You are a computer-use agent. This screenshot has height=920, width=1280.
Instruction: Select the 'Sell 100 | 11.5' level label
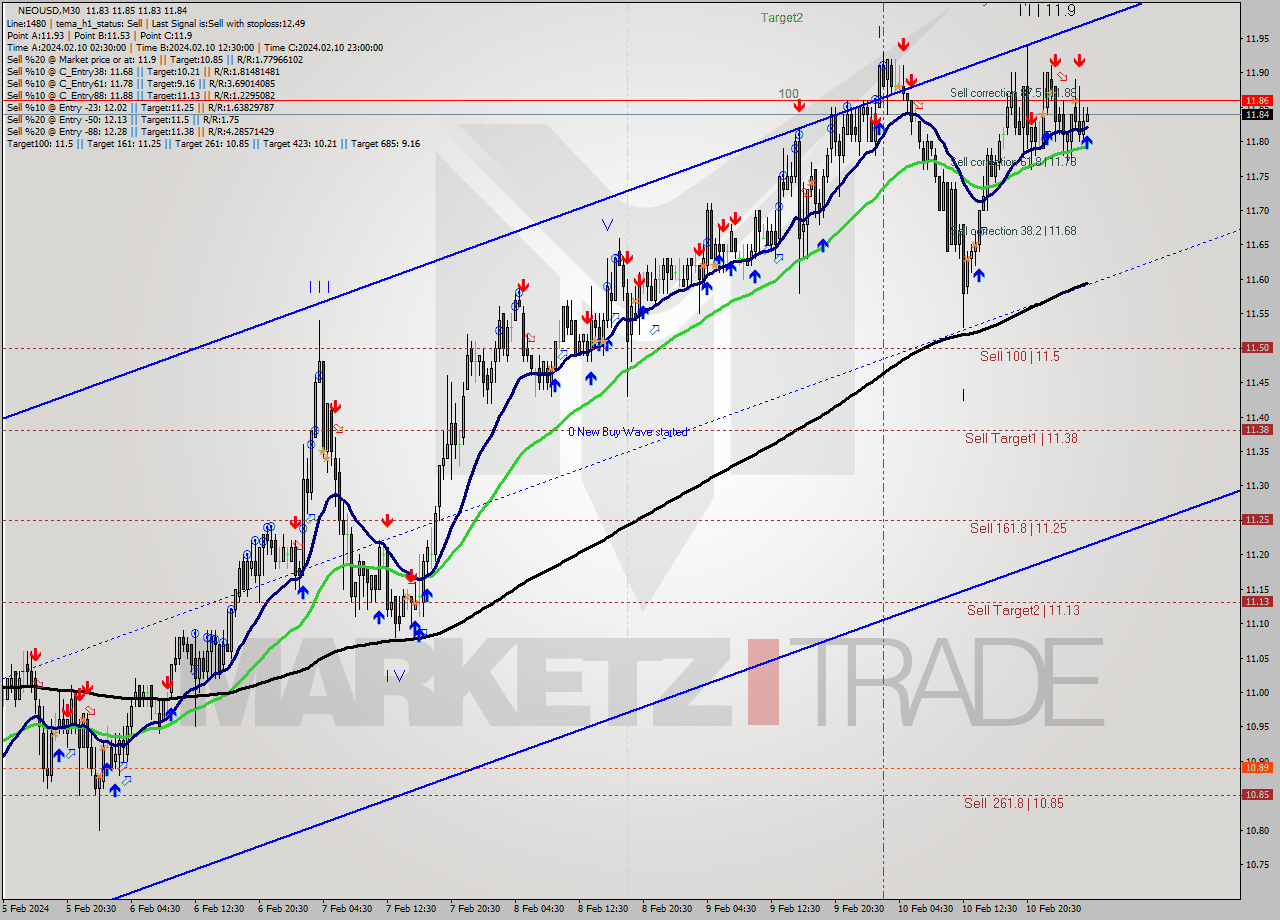1019,356
